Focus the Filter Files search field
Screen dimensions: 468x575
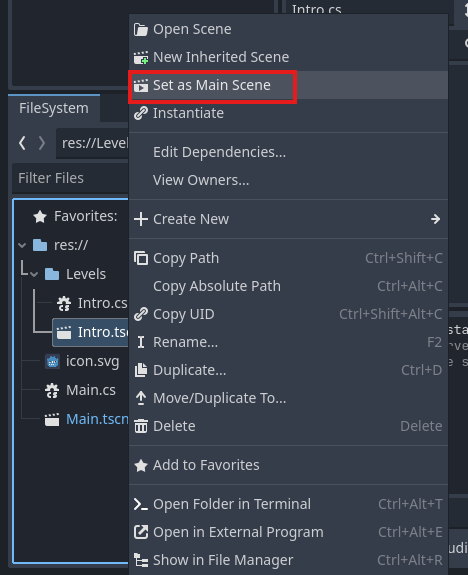(70, 178)
